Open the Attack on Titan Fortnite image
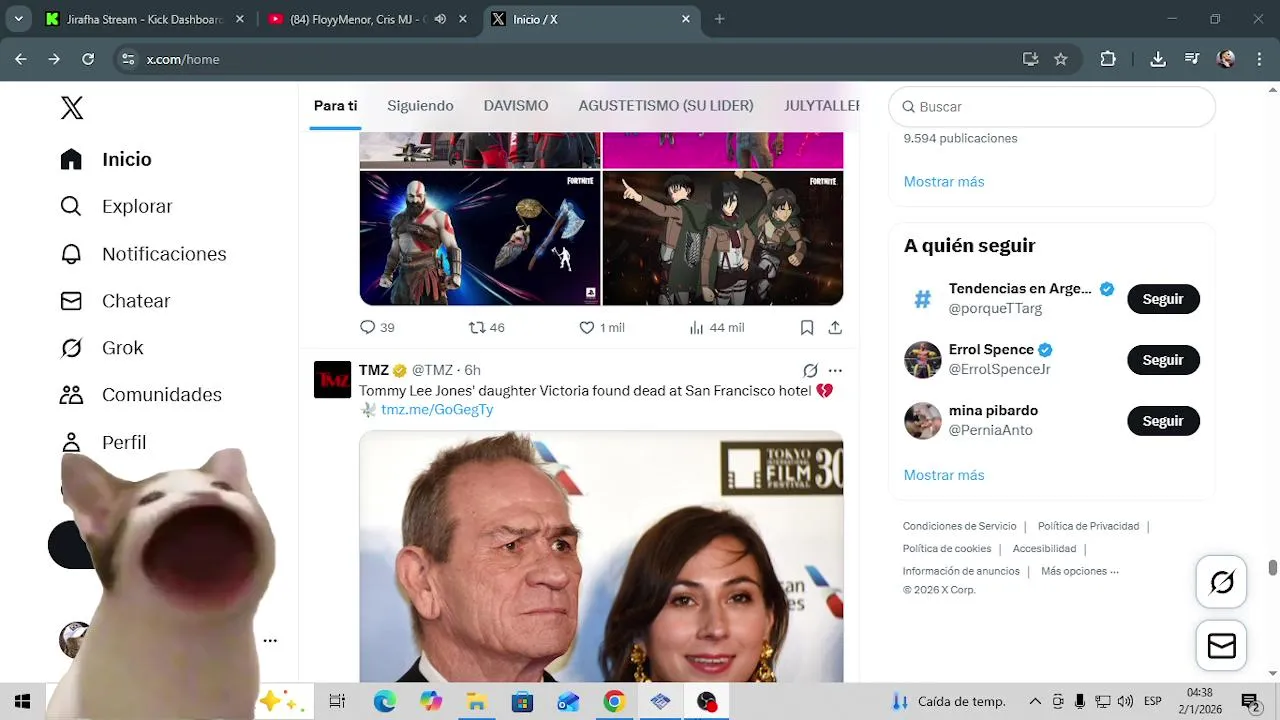Viewport: 1280px width, 720px height. tap(723, 238)
